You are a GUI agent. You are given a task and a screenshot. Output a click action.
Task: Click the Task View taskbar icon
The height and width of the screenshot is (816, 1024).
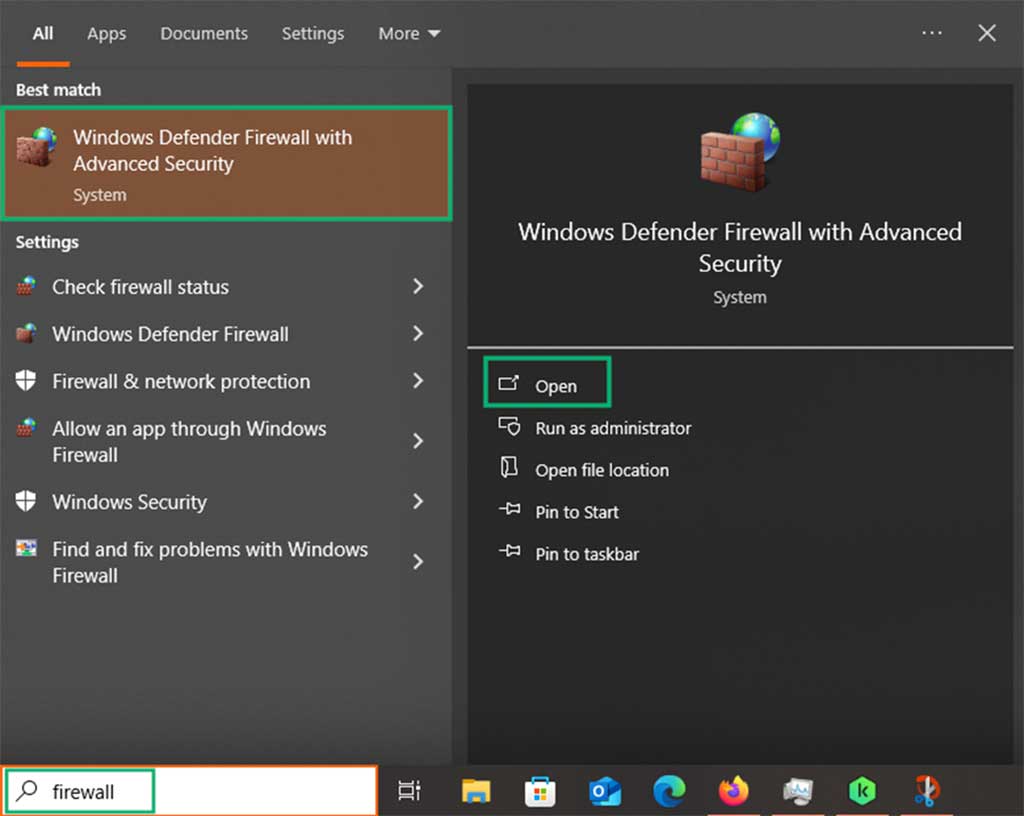pyautogui.click(x=409, y=790)
